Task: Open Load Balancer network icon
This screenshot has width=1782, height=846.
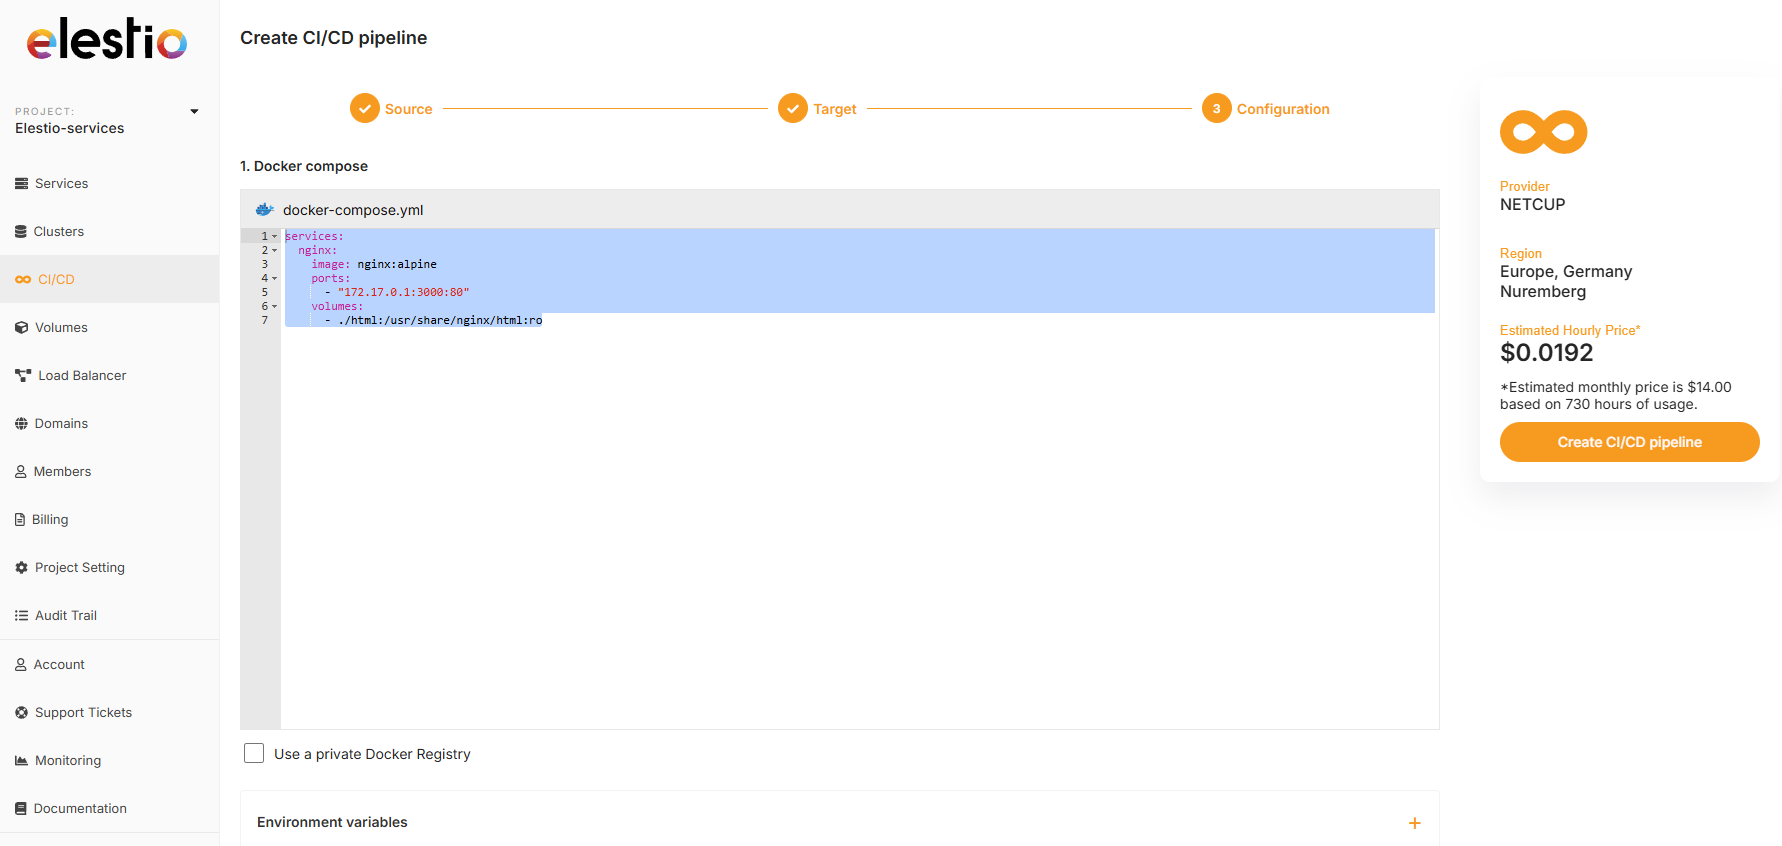Action: [x=23, y=376]
